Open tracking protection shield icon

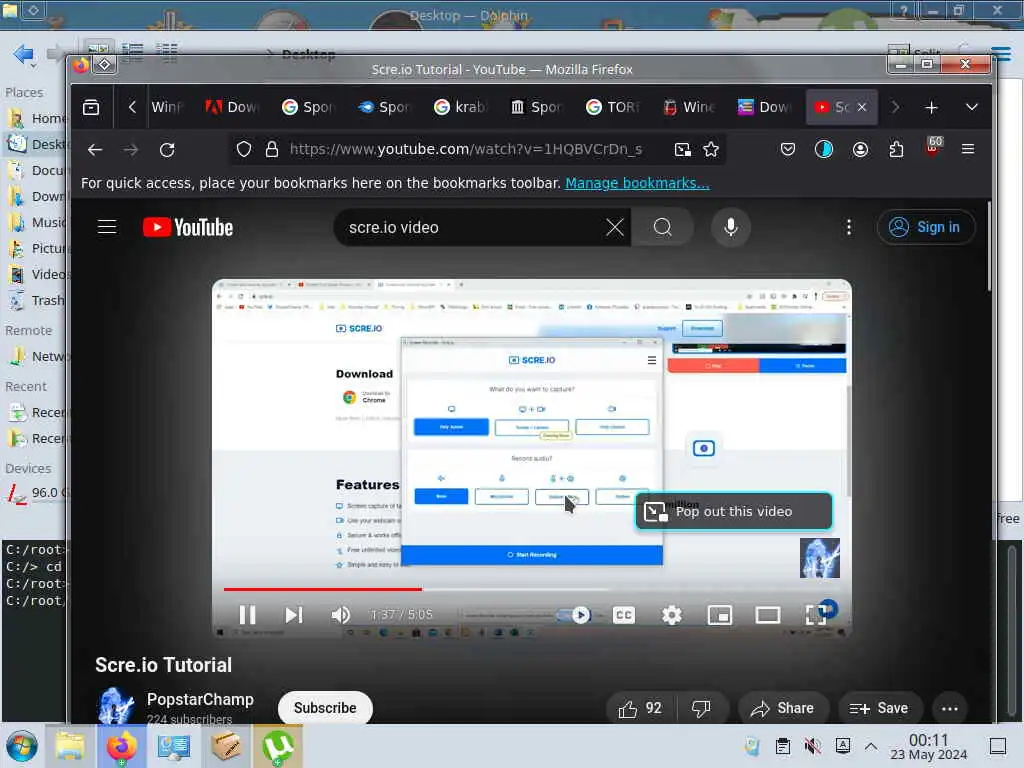(x=244, y=150)
